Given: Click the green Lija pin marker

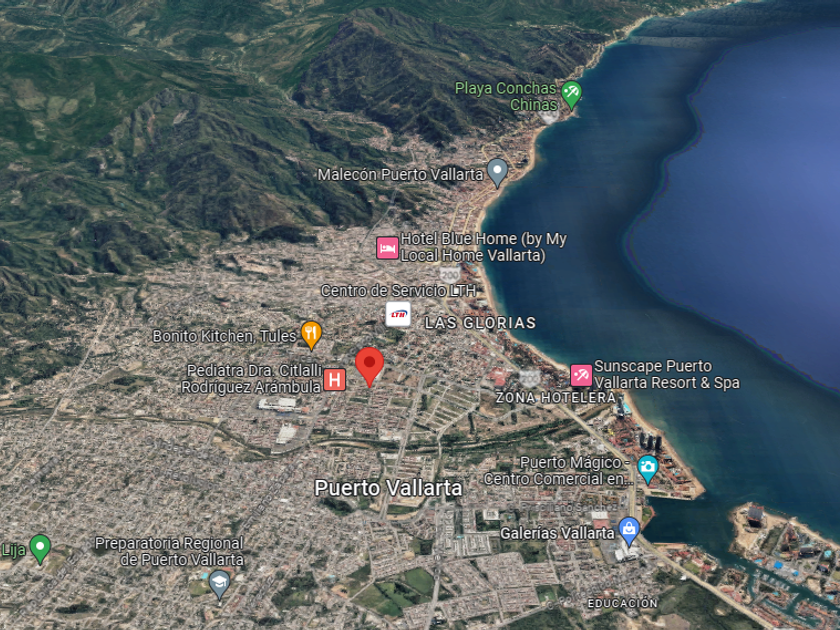Looking at the screenshot, I should pos(40,549).
